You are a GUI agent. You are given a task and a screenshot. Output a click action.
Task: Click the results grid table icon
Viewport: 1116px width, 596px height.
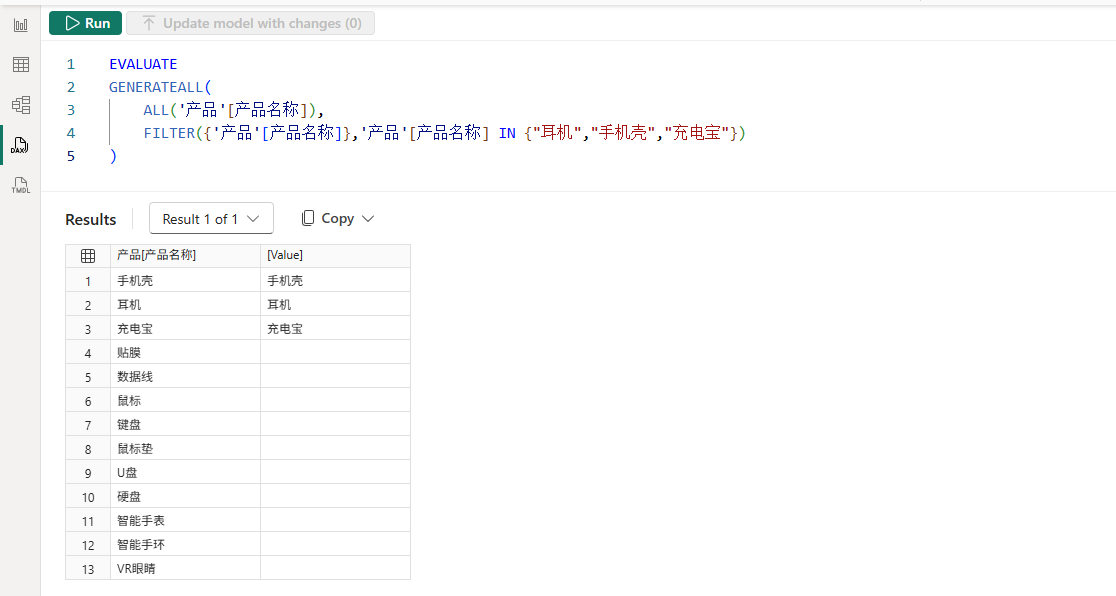coord(88,256)
